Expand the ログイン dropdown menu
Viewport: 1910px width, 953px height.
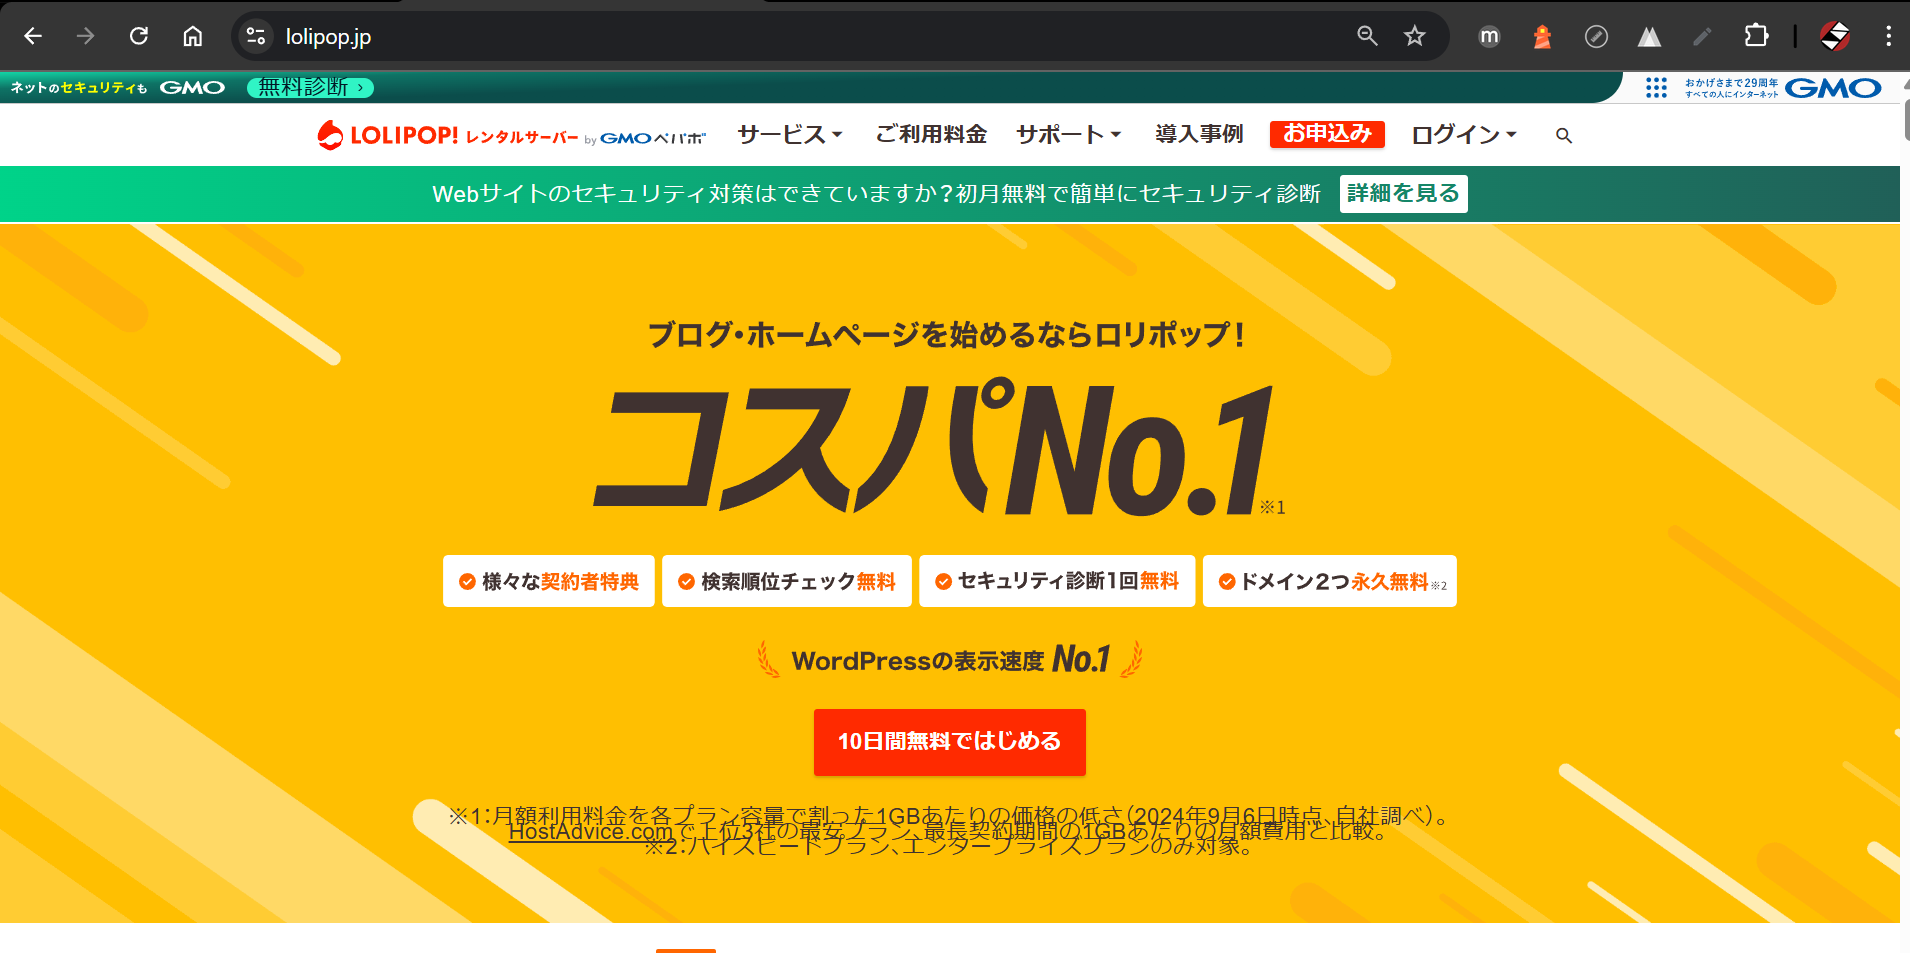(1464, 135)
